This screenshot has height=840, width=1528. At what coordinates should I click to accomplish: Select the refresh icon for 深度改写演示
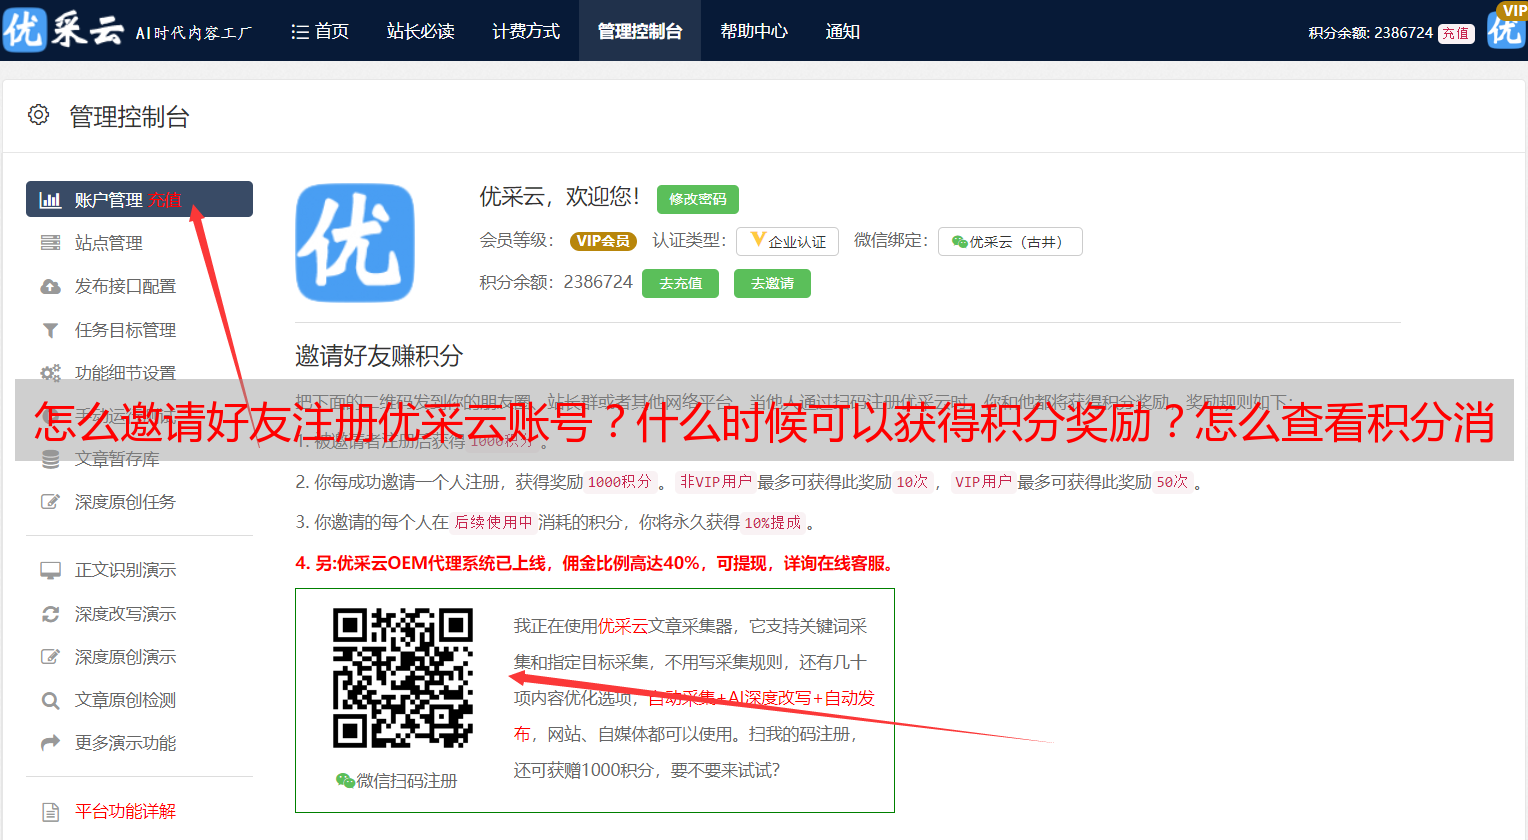coord(50,614)
